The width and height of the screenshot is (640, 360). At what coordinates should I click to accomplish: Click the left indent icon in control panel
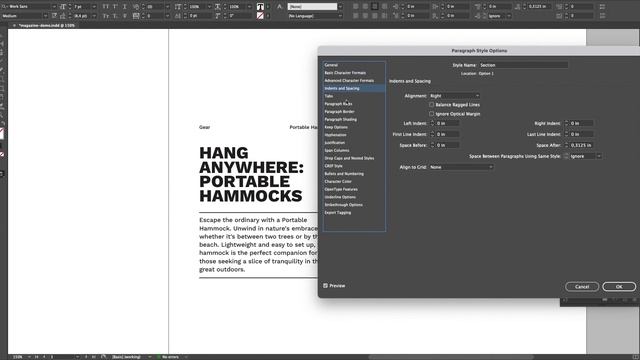pos(396,7)
